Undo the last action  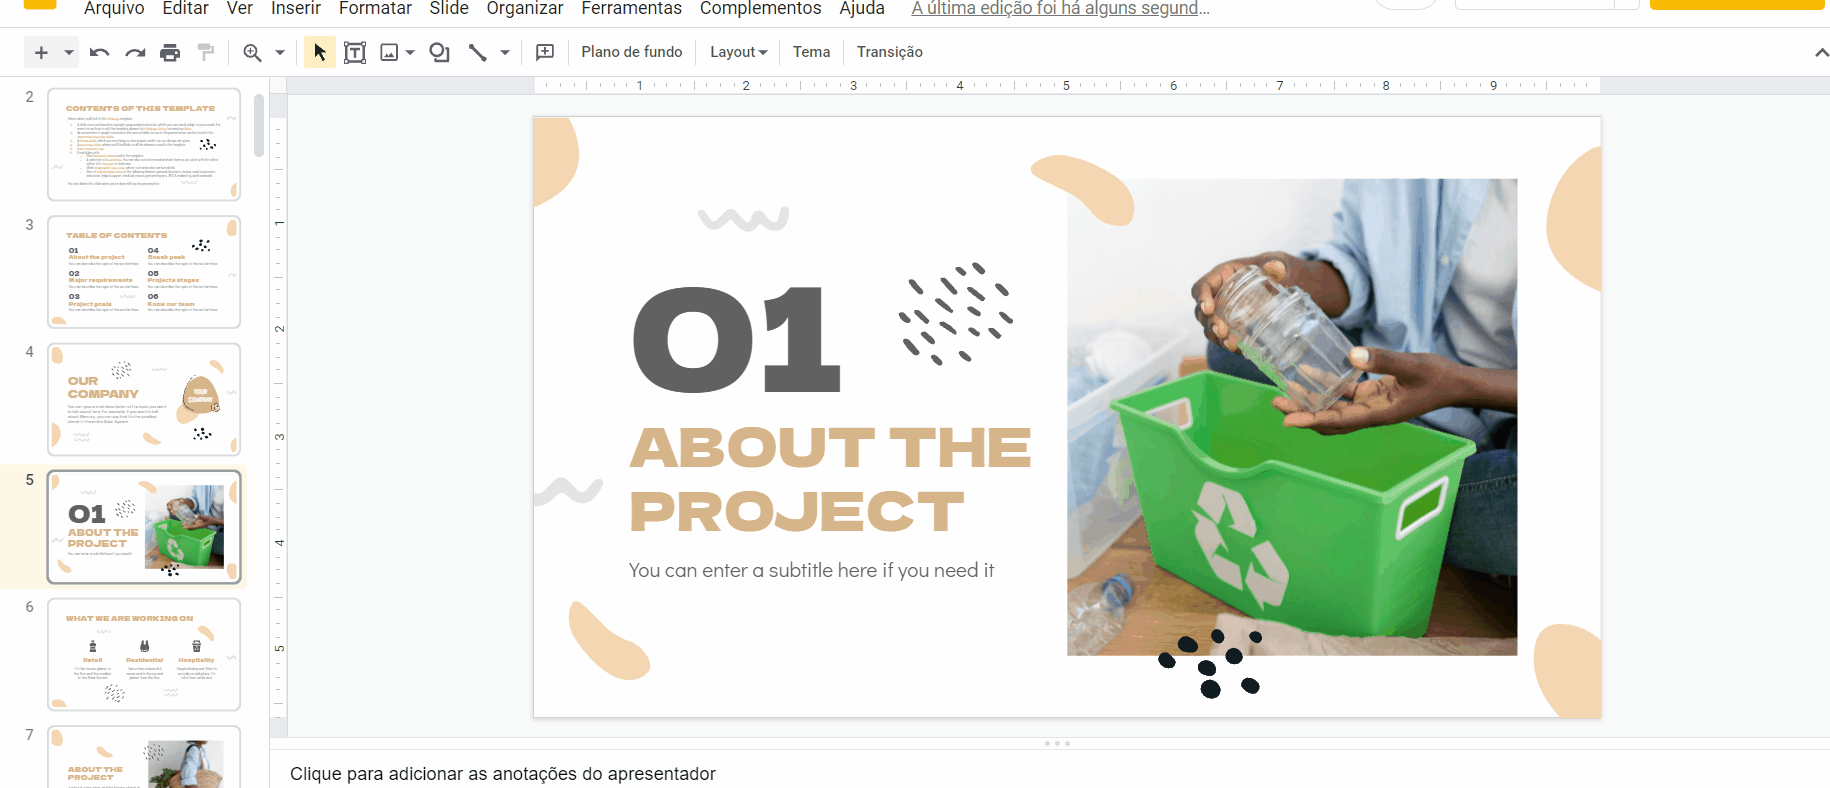99,52
